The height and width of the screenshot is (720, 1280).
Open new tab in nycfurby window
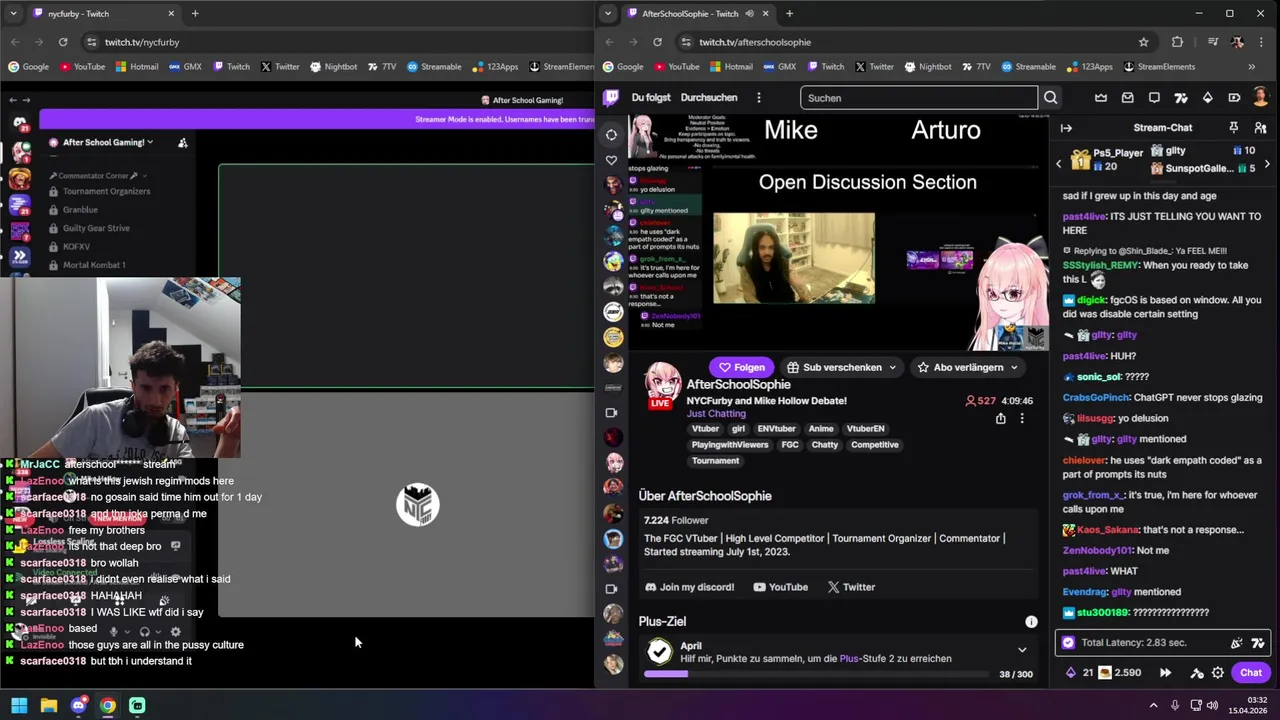tap(195, 14)
